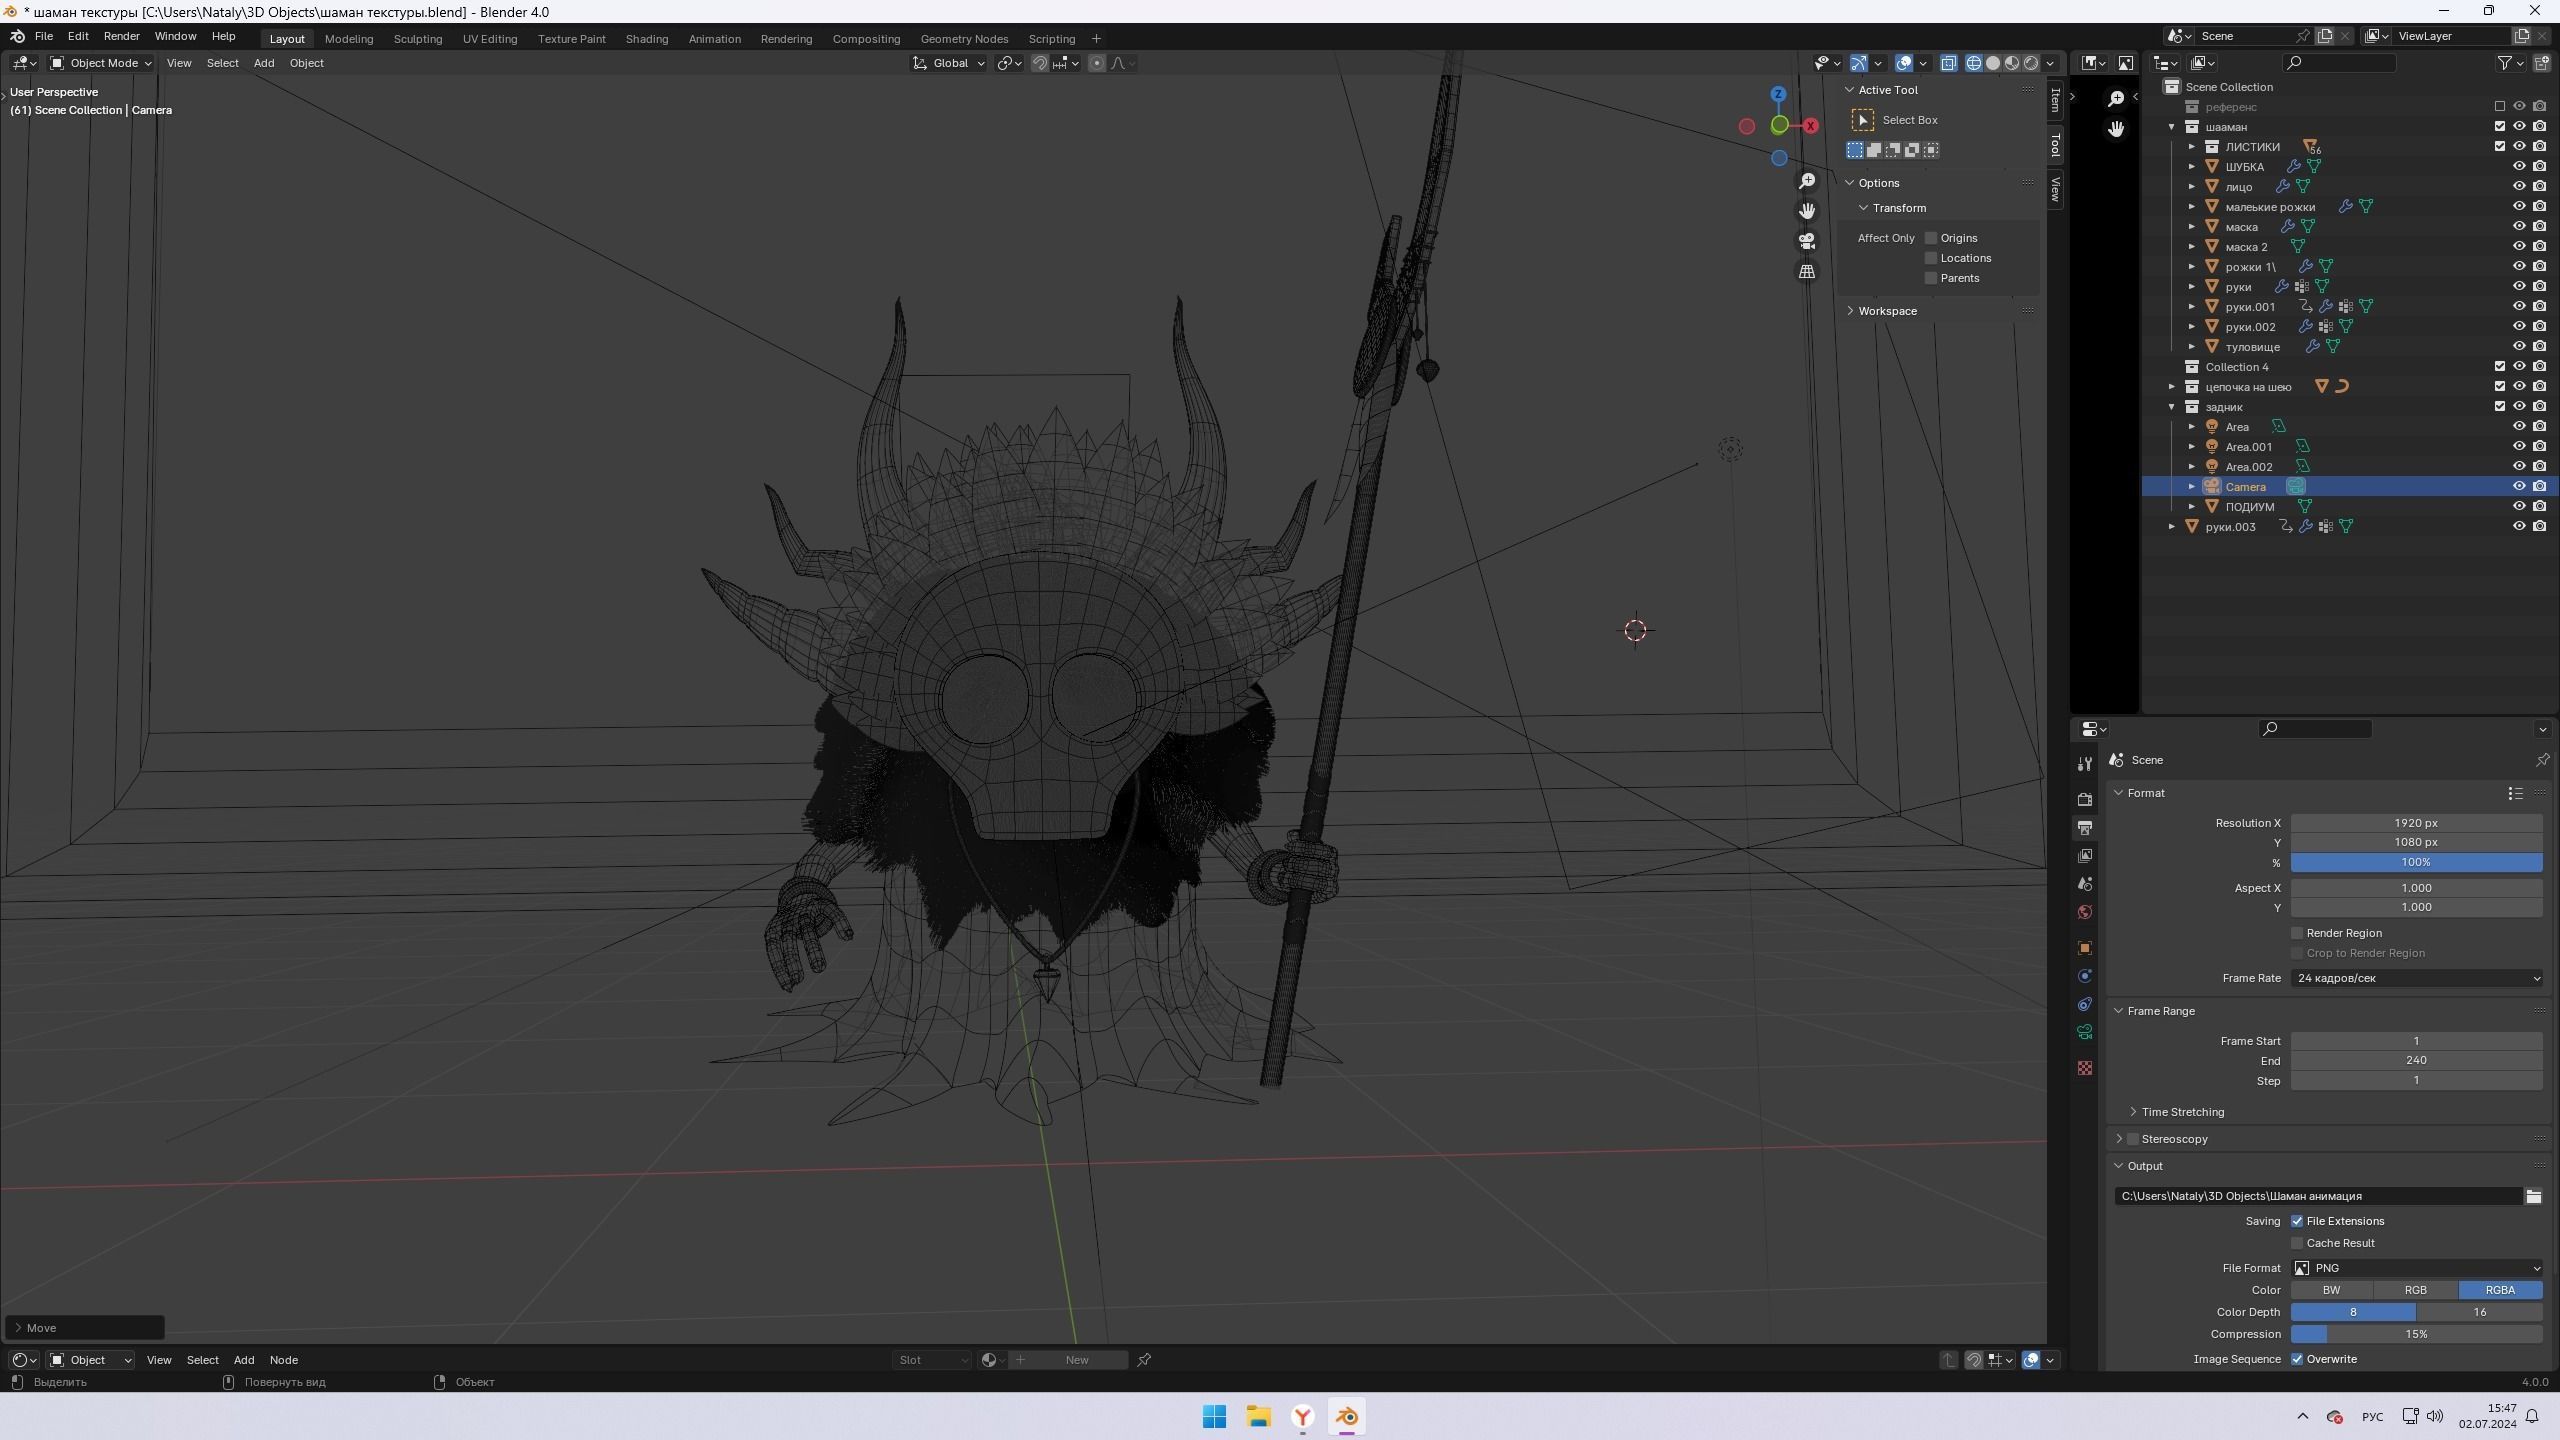2560x1440 pixels.
Task: Open the Item sidebar tab
Action: (x=2055, y=100)
